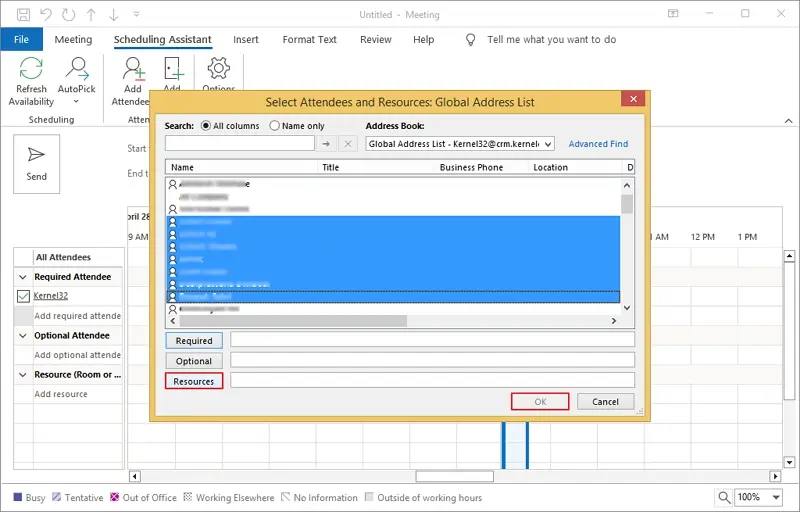This screenshot has width=800, height=512.
Task: Open the Customize Quick Access Toolbar dropdown
Action: (x=136, y=14)
